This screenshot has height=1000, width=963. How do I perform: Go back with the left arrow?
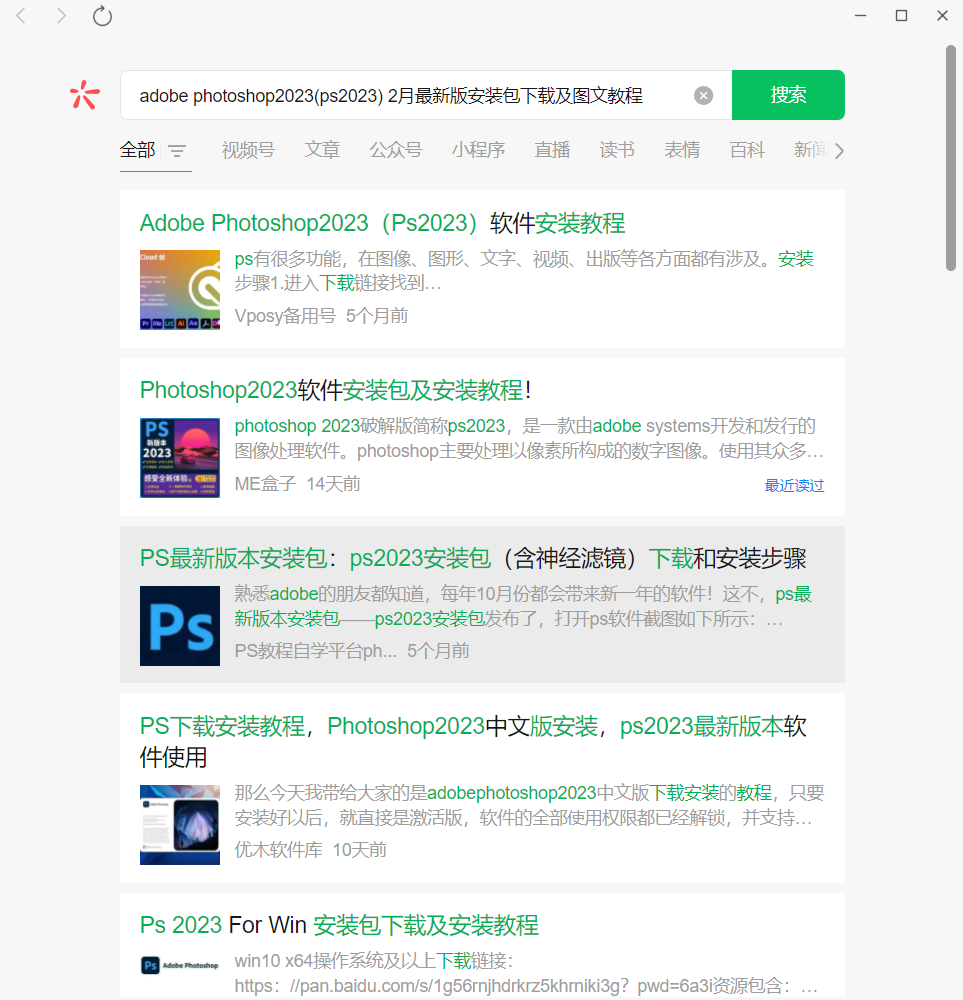point(21,15)
